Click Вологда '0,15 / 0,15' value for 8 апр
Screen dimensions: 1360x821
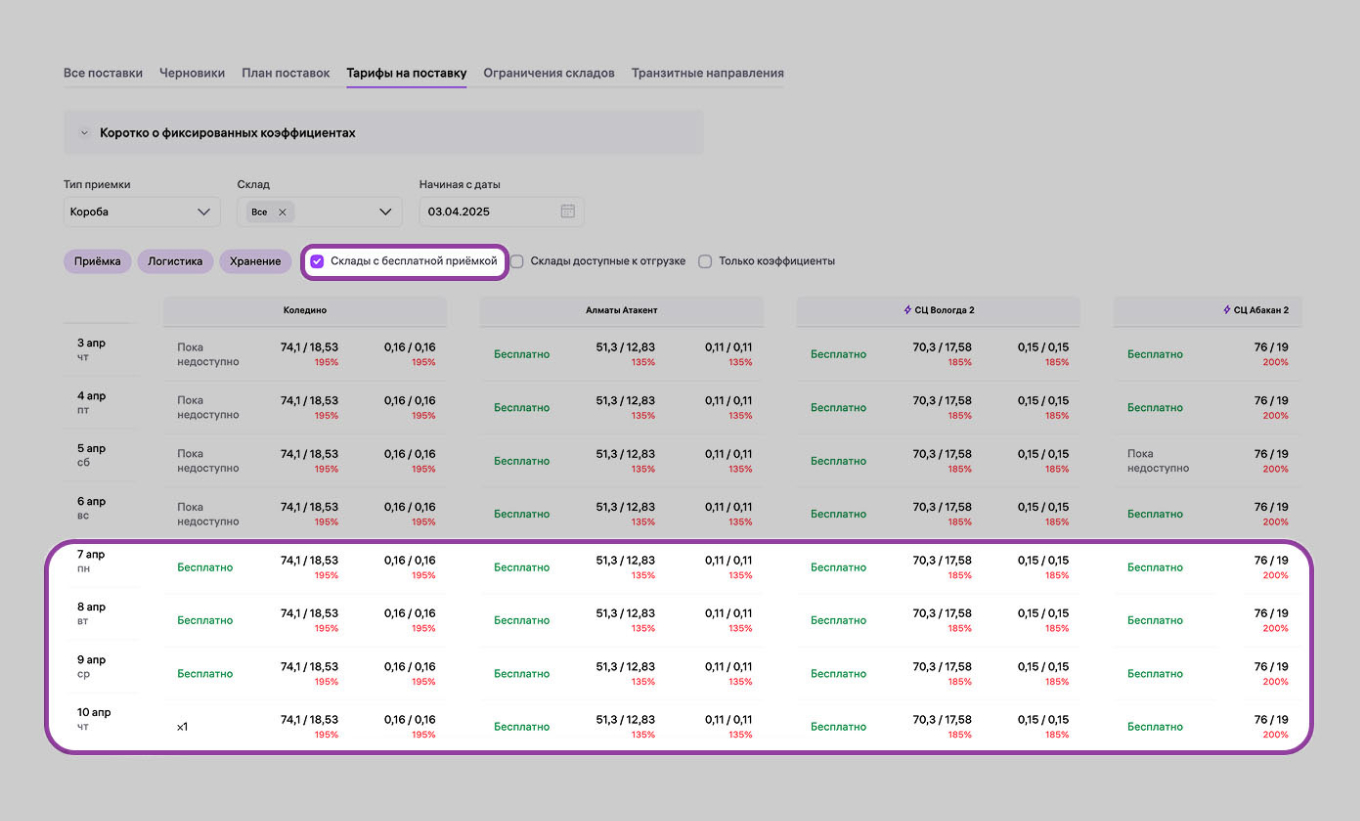[1044, 613]
